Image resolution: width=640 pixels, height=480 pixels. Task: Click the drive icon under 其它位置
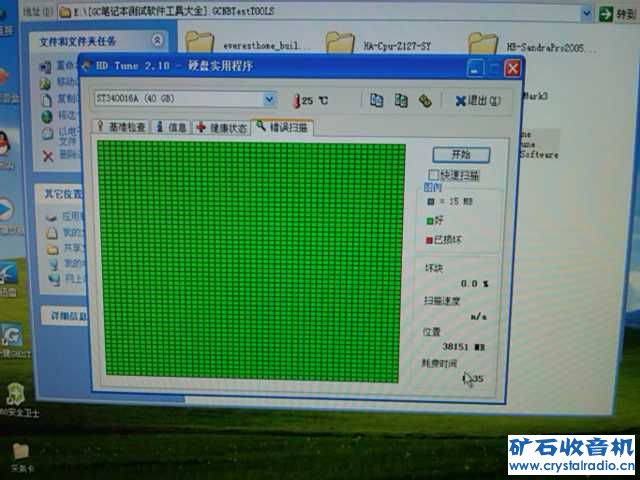click(51, 217)
